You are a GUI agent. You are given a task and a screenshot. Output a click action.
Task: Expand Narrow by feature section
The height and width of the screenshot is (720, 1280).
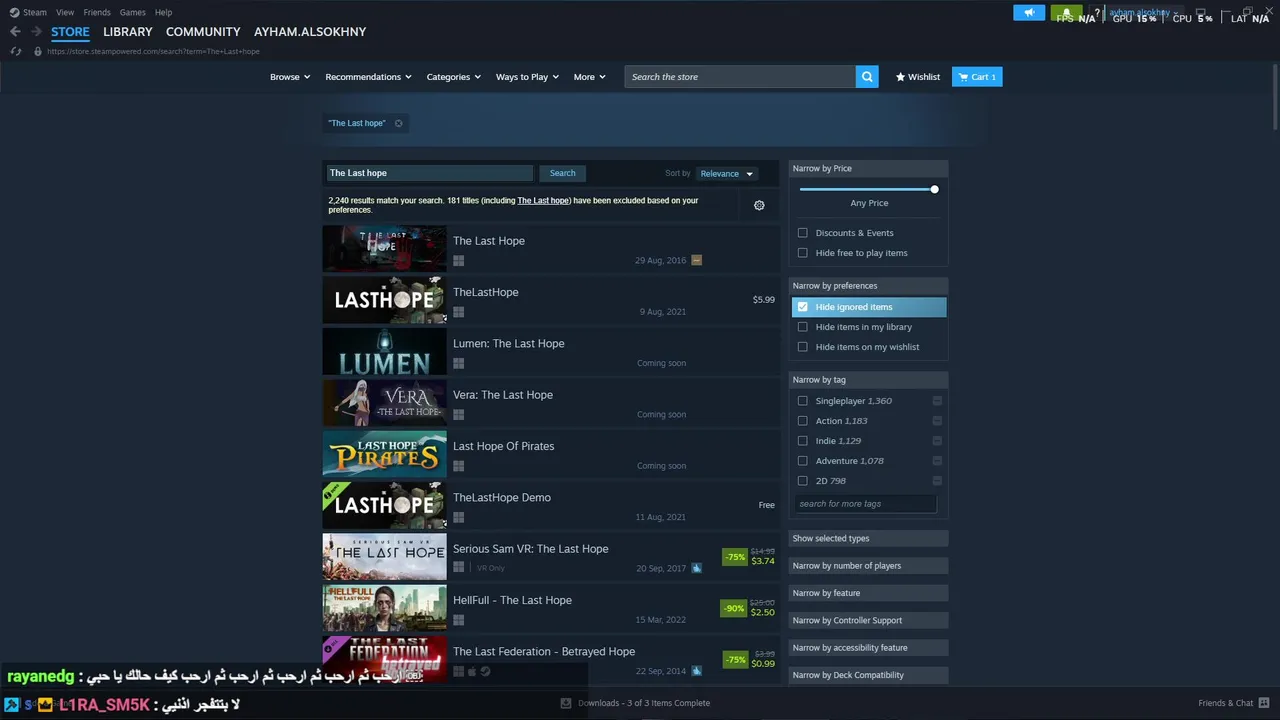868,593
